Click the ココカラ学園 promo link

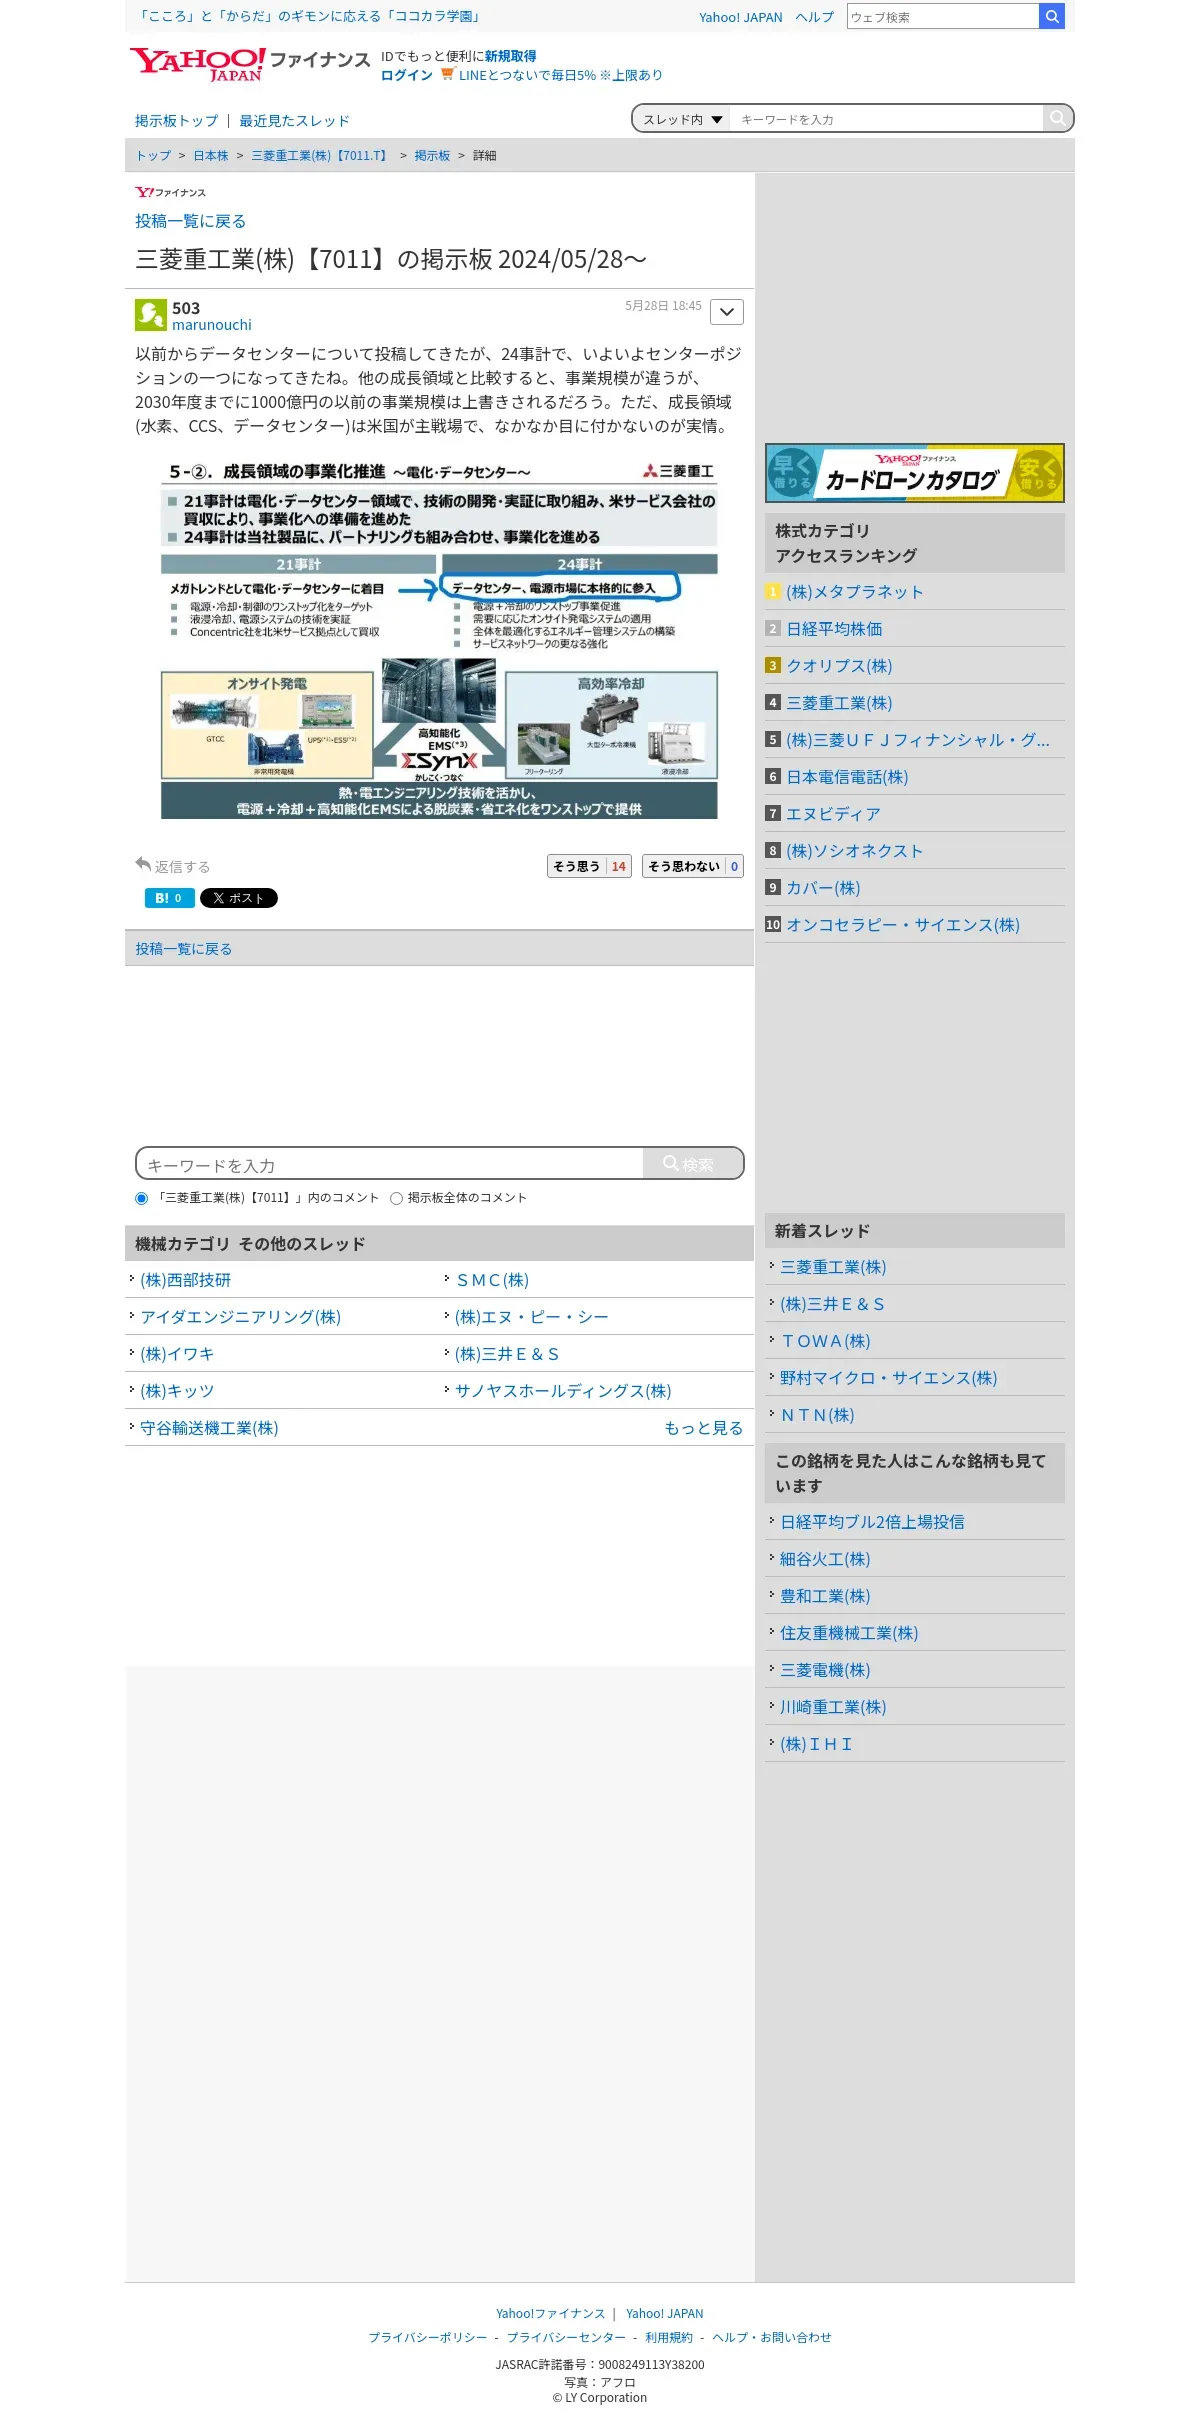[310, 16]
